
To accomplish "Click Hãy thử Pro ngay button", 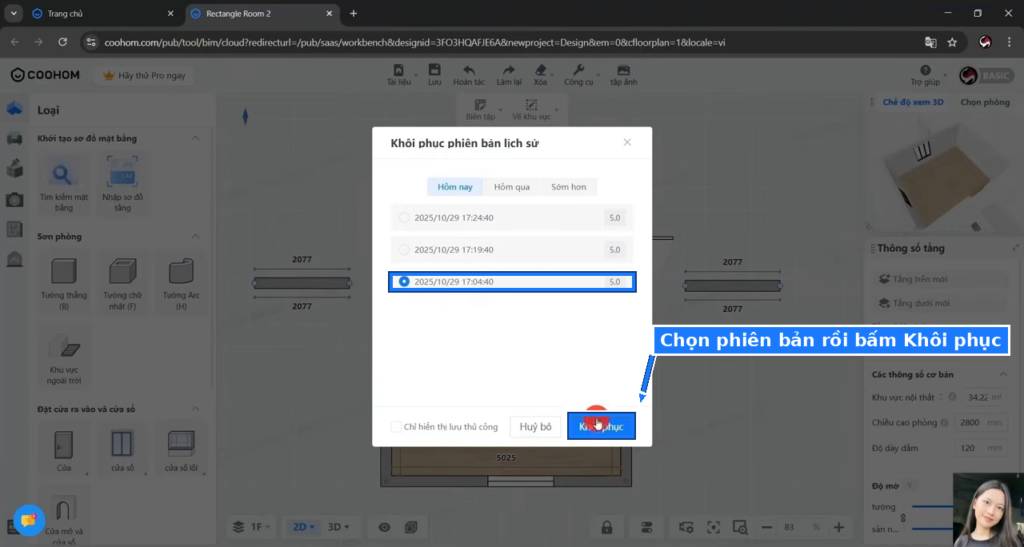I will 144,75.
